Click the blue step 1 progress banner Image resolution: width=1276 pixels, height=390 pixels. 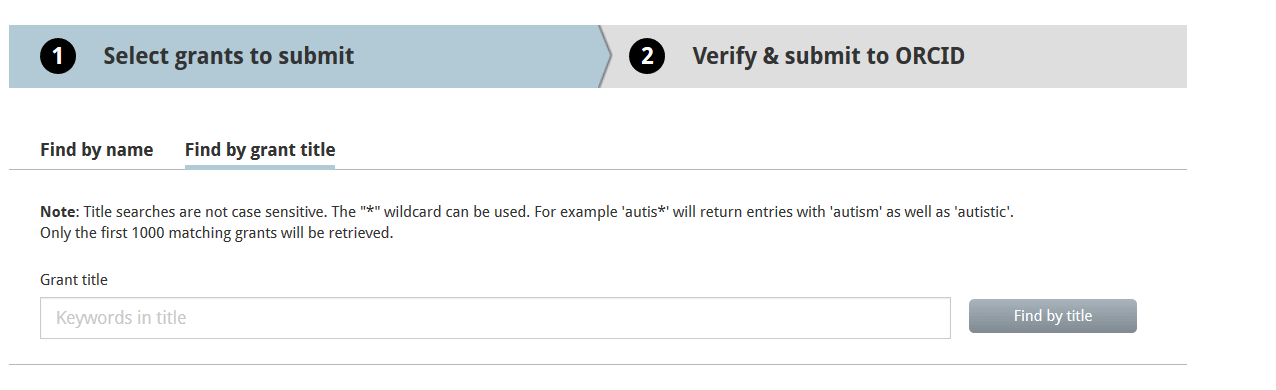click(x=304, y=57)
